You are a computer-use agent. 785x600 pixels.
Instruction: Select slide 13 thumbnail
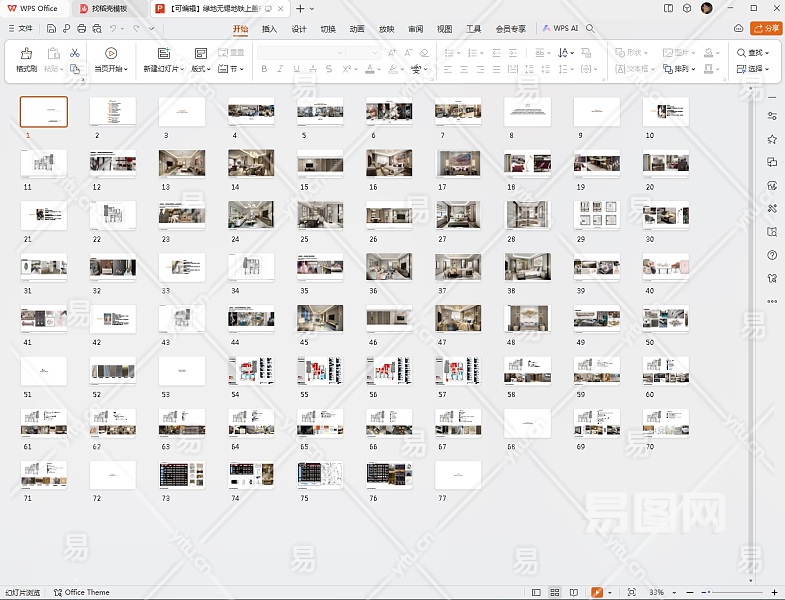pyautogui.click(x=182, y=163)
